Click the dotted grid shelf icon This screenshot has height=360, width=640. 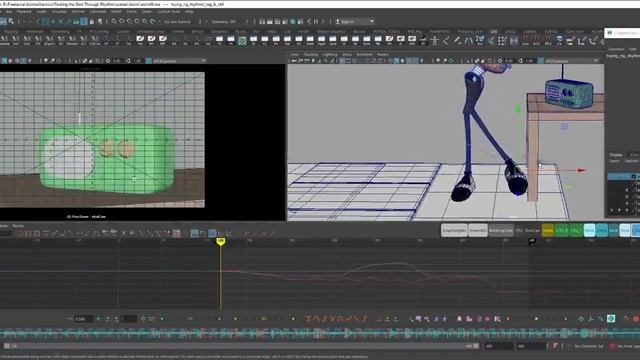tap(502, 40)
